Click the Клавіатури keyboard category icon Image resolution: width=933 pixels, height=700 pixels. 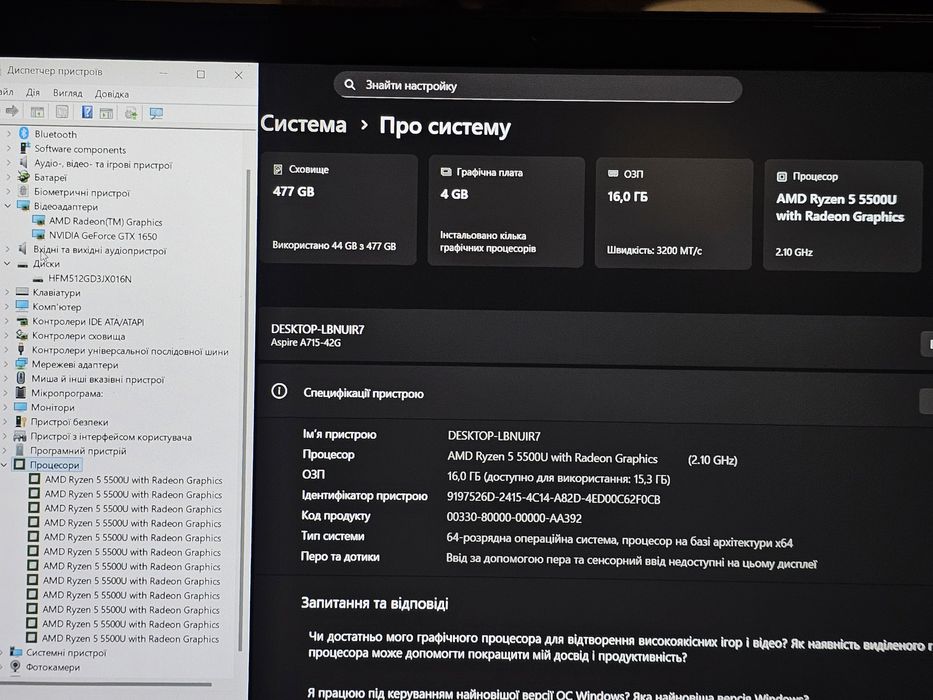[23, 292]
